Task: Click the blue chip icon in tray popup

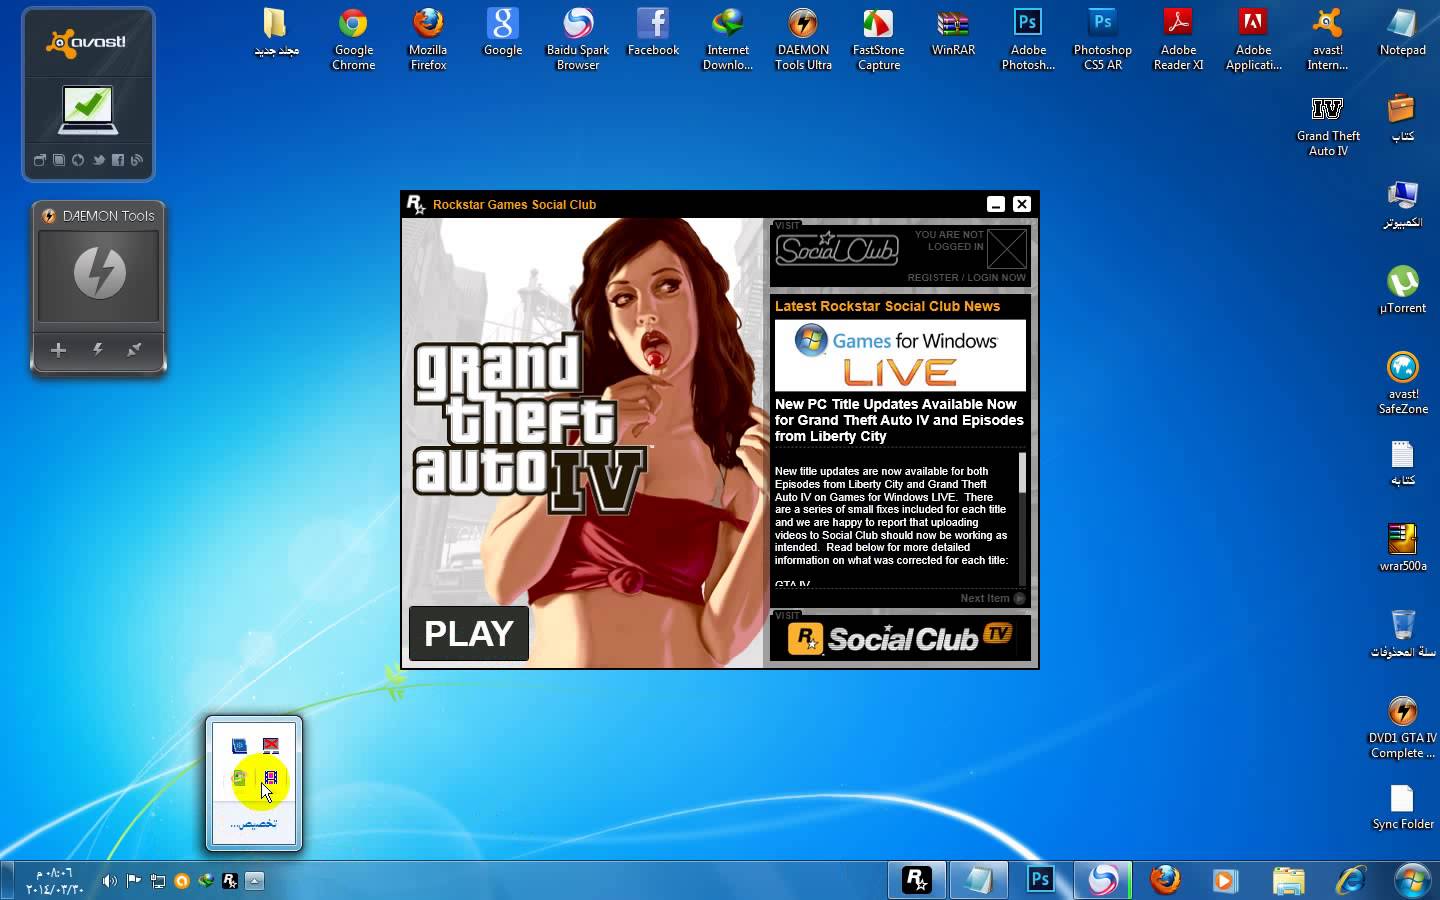Action: click(x=238, y=745)
